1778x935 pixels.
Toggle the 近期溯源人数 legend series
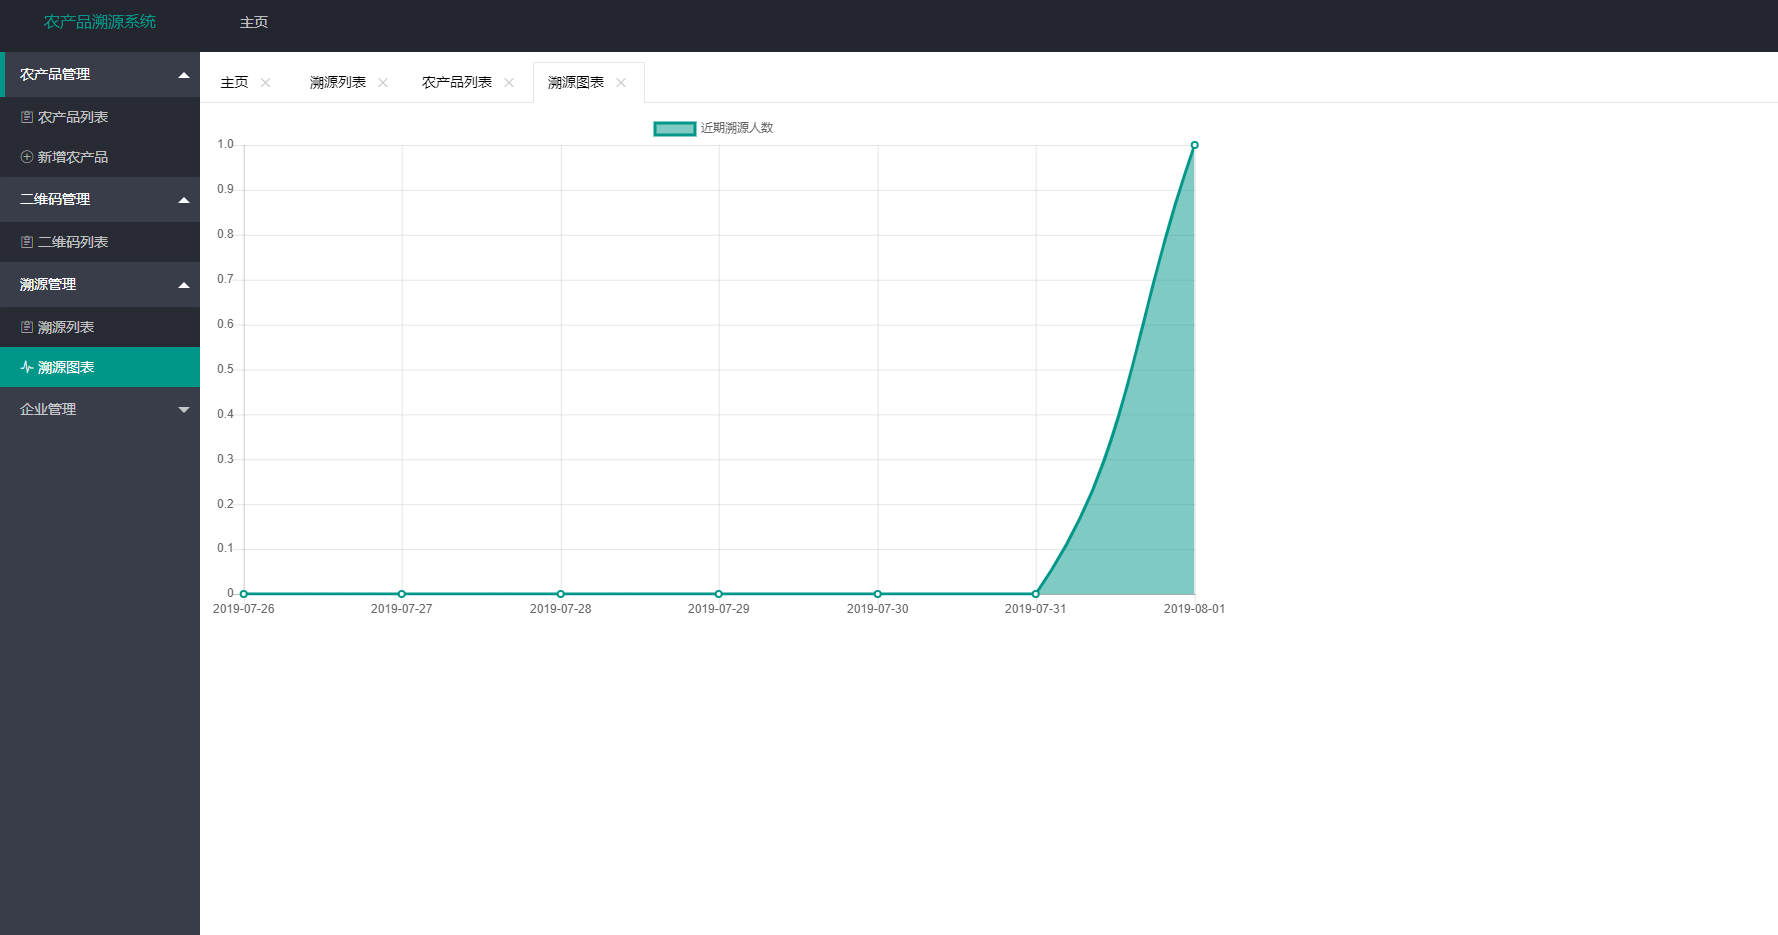[x=737, y=128]
